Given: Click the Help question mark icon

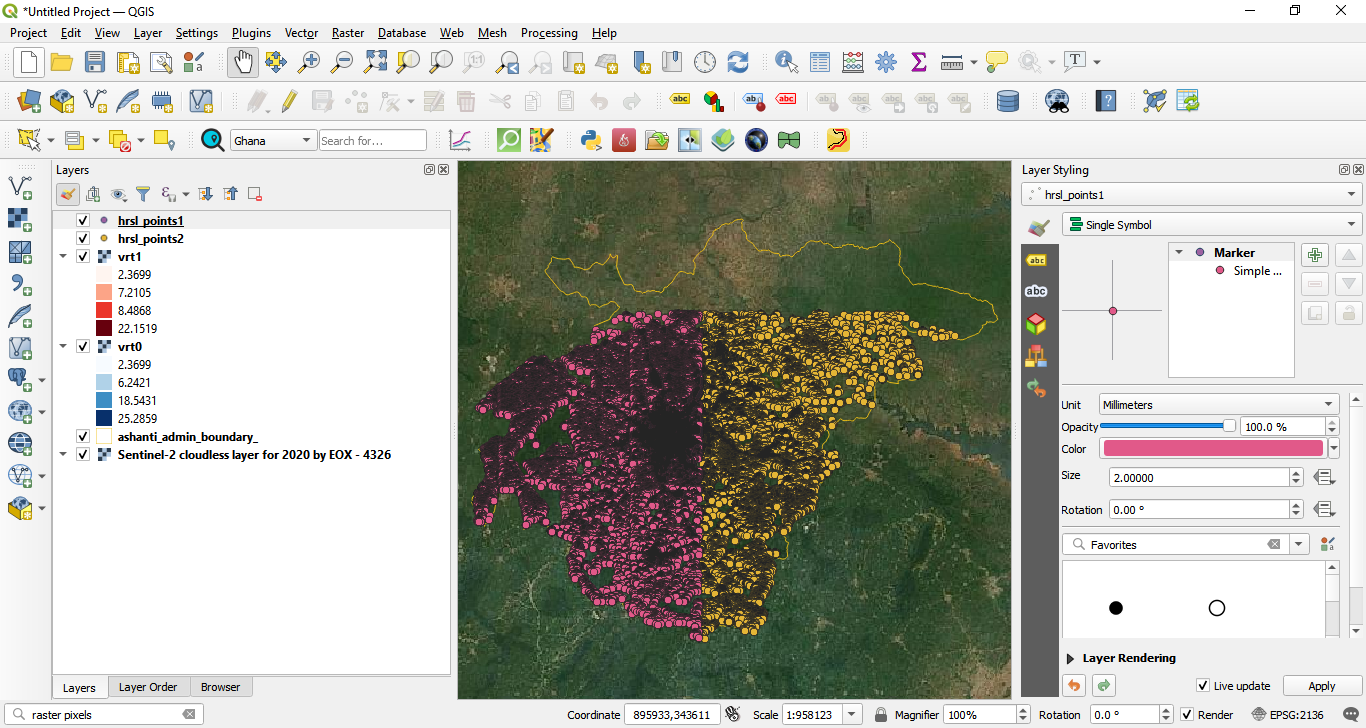Looking at the screenshot, I should [x=1106, y=101].
